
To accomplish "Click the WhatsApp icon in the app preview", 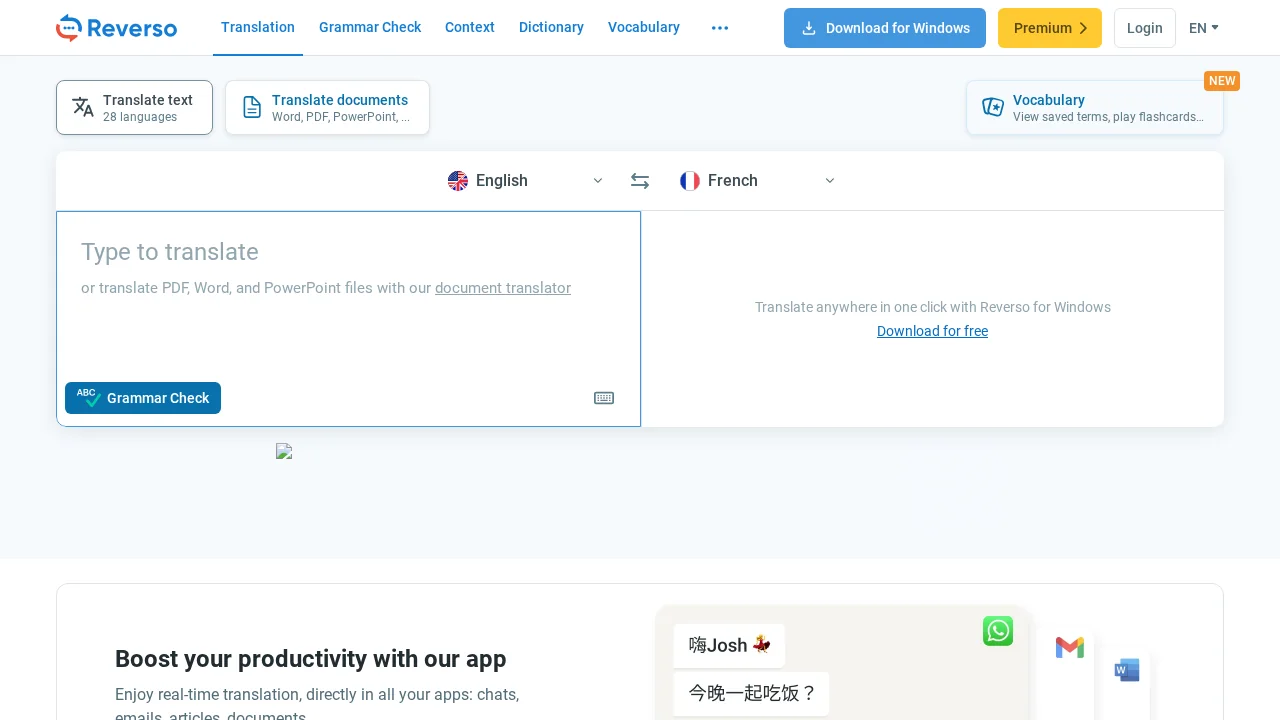I will 998,631.
